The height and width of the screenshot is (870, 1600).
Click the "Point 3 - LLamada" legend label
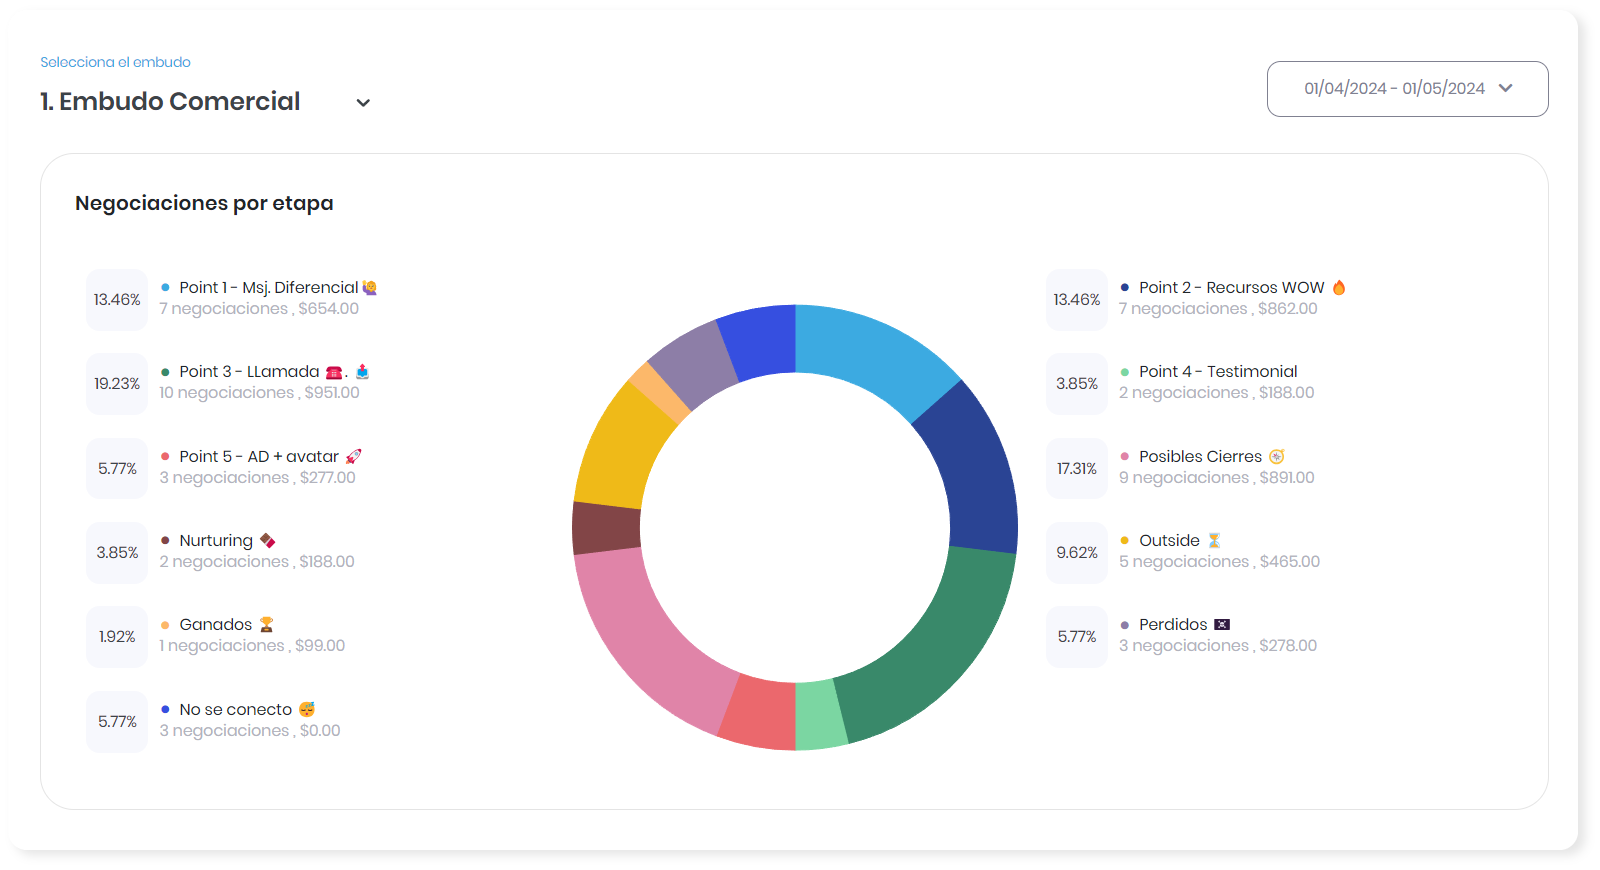(x=249, y=372)
